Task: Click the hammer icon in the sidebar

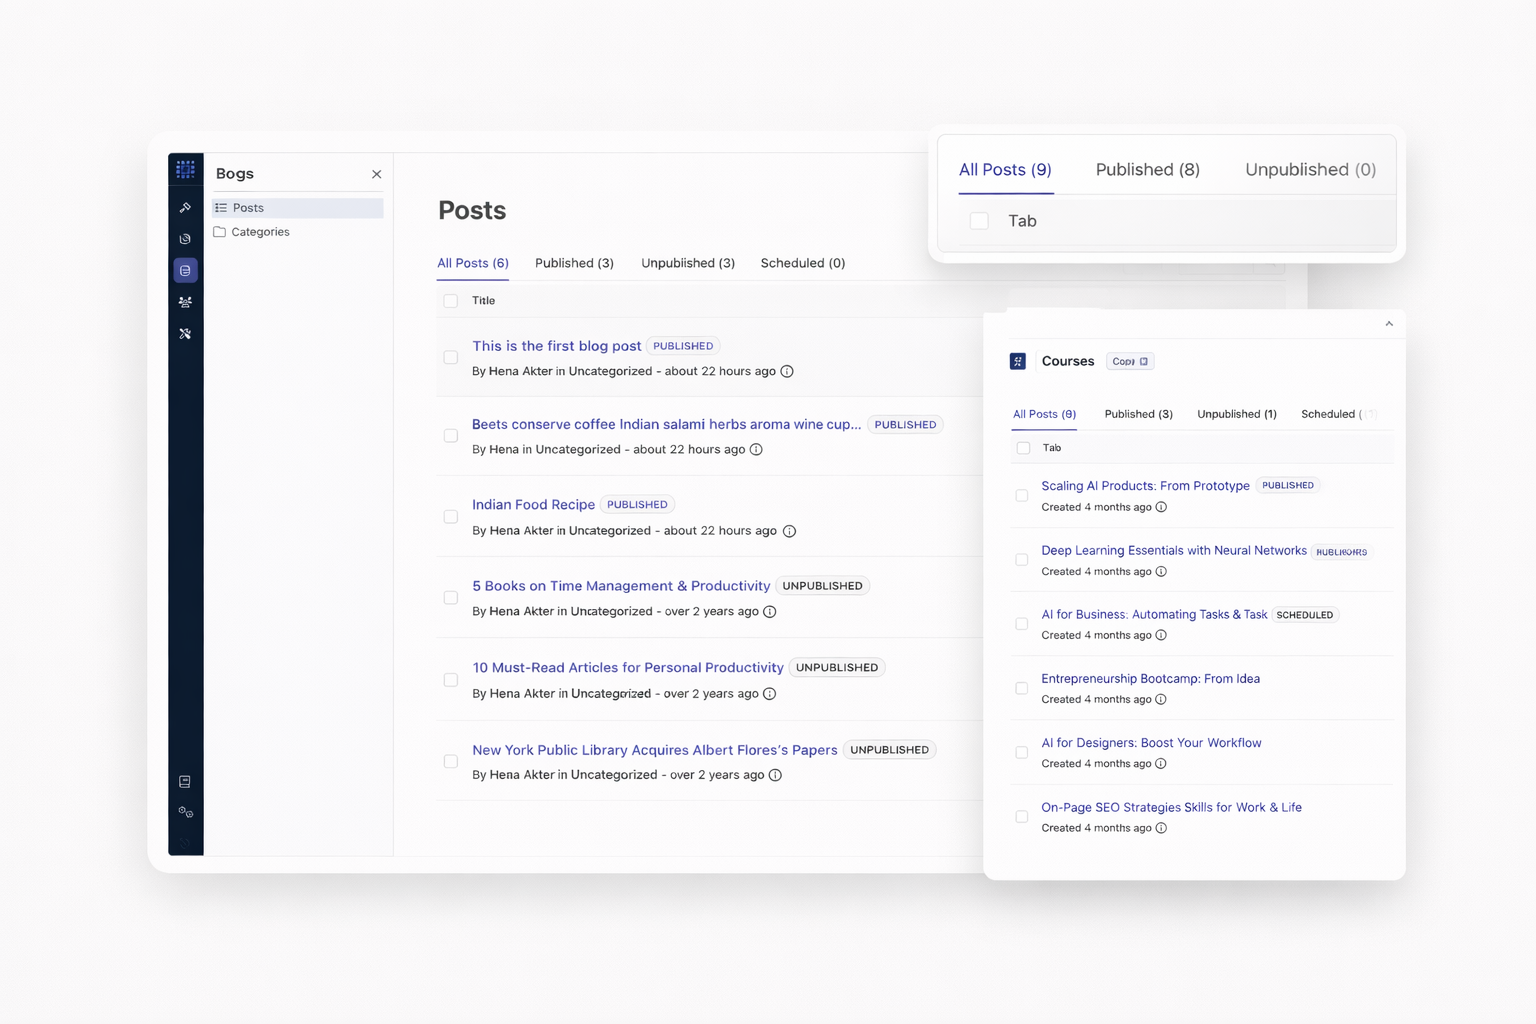Action: point(185,208)
